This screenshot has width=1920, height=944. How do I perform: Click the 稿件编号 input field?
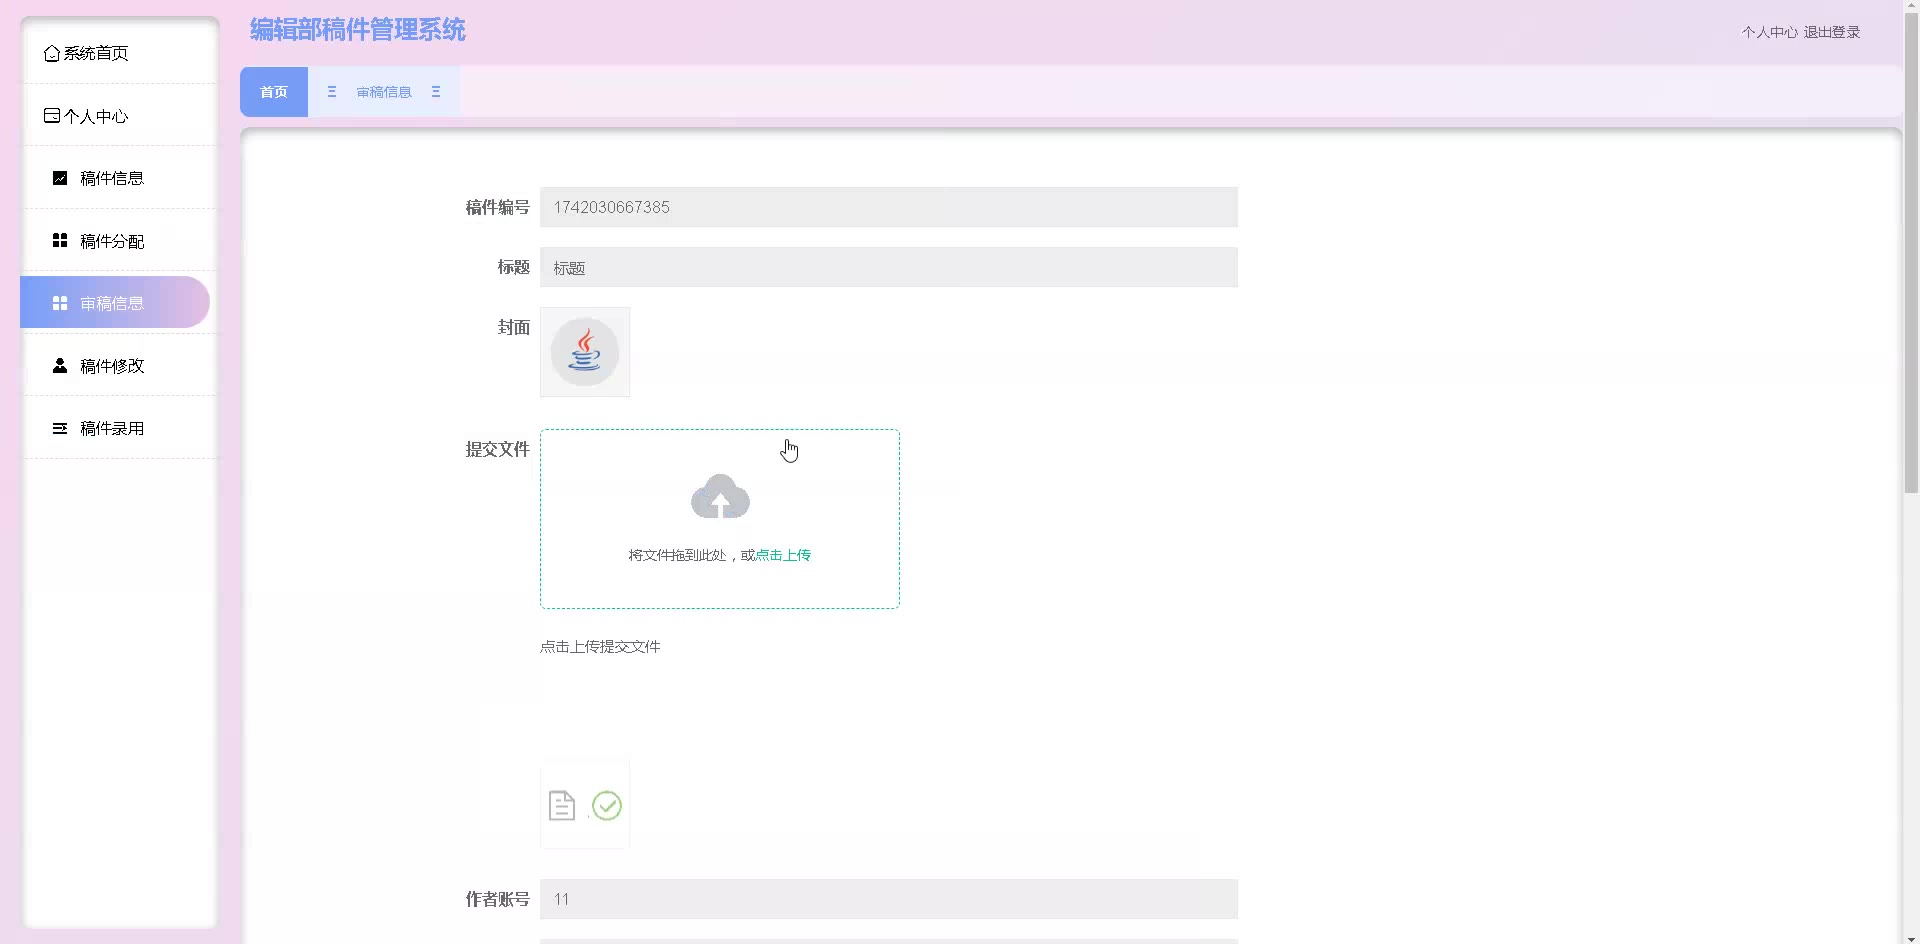click(x=889, y=207)
